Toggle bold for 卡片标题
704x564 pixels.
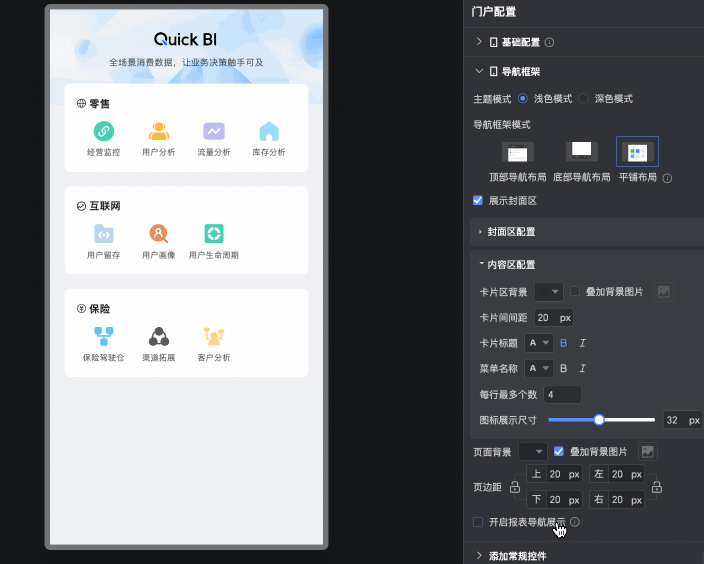click(563, 343)
